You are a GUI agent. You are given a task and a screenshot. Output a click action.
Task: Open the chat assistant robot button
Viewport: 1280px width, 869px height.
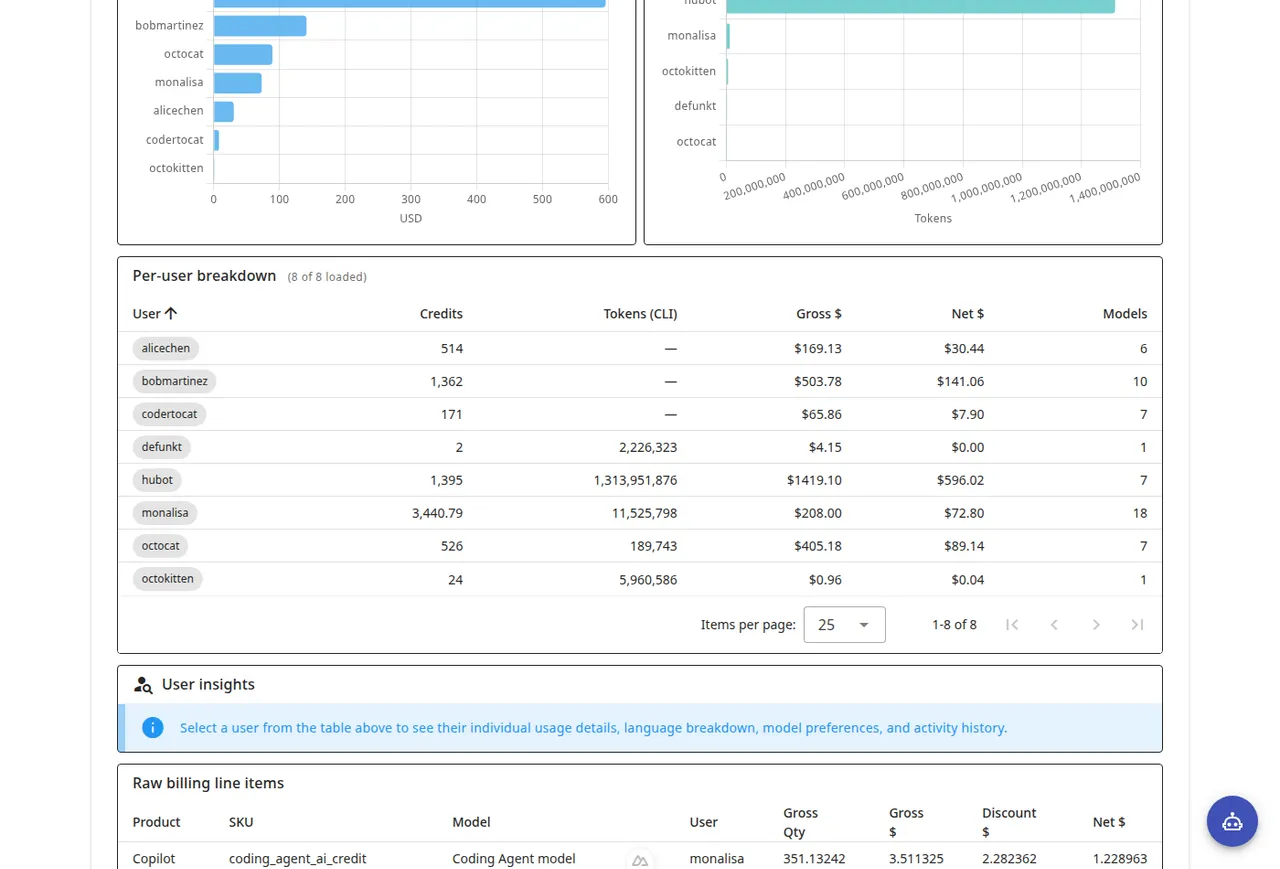coord(1232,821)
